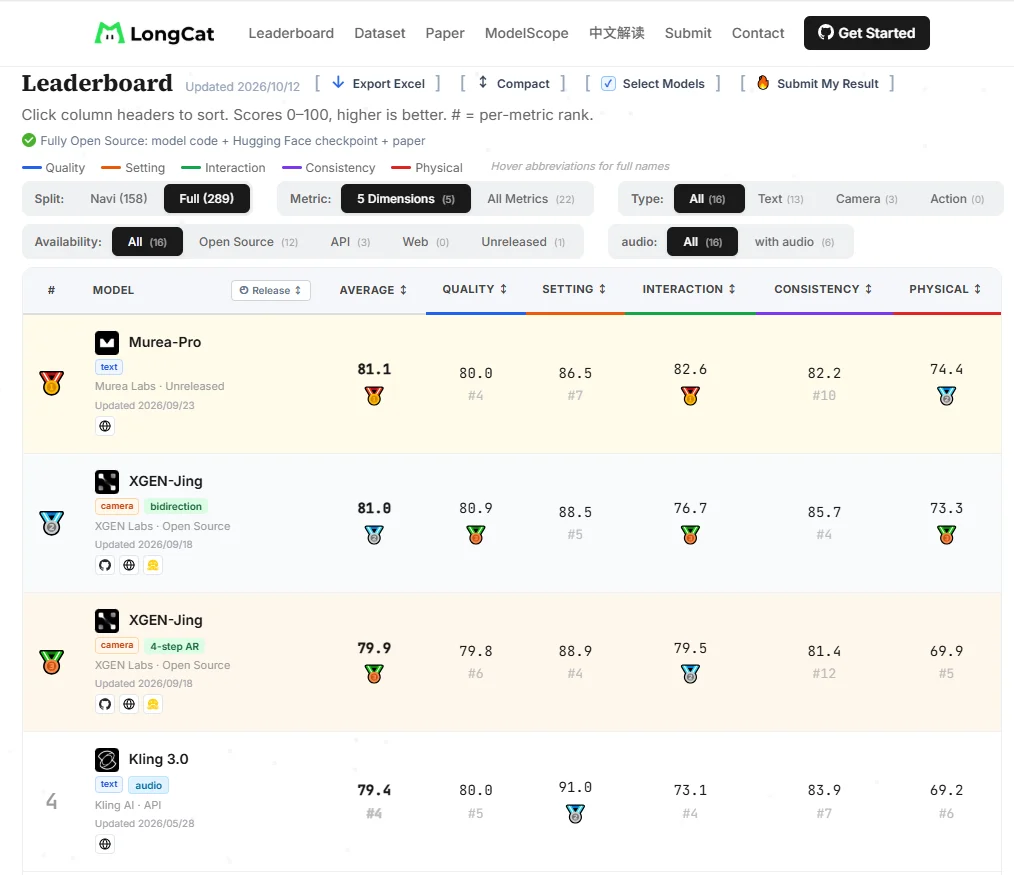Click the Kling 3.0 model logo
This screenshot has width=1014, height=875.
107,760
